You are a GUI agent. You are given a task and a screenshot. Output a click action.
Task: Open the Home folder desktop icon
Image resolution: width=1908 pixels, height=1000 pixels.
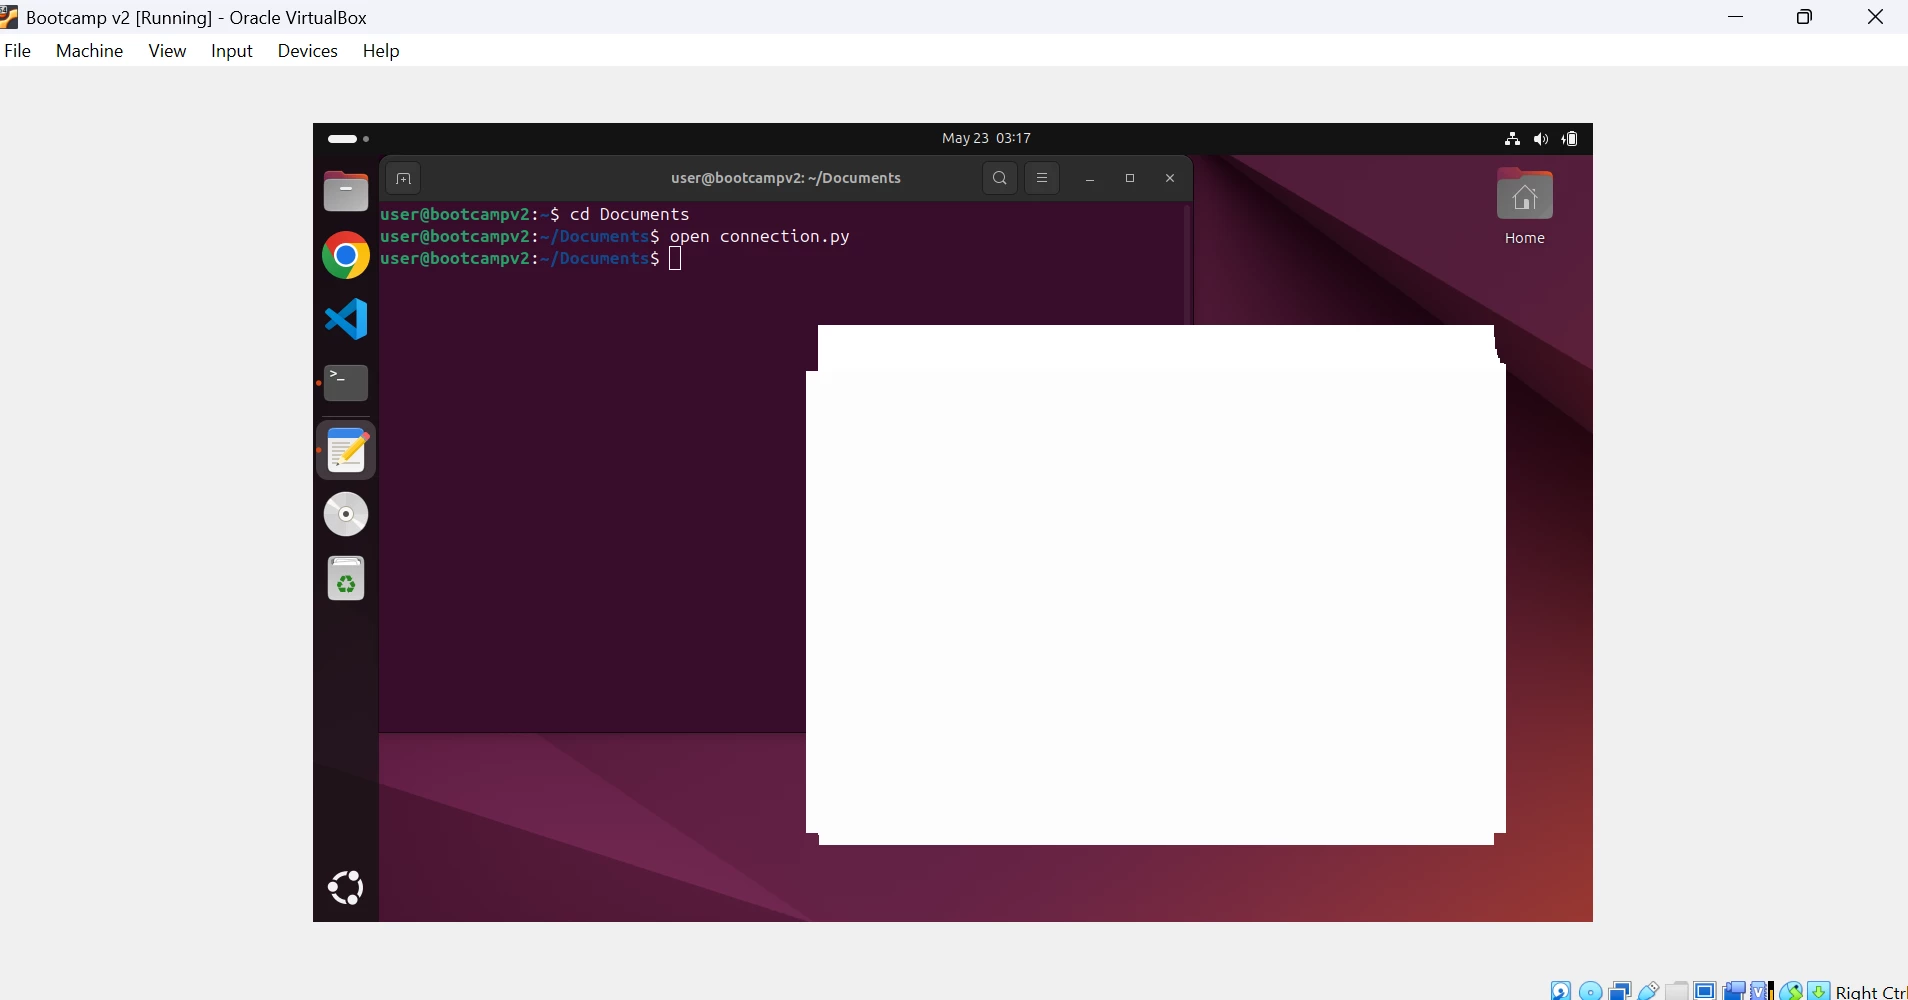coord(1525,207)
